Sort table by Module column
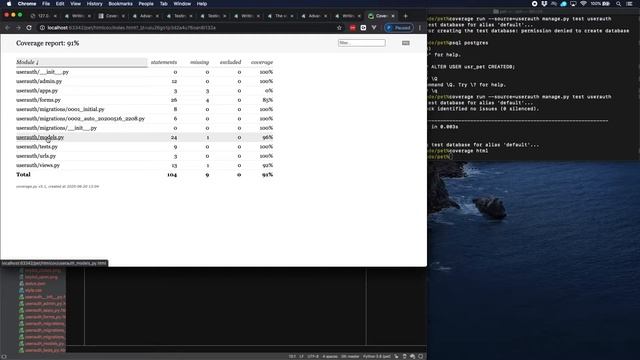640x360 pixels. tap(81, 62)
